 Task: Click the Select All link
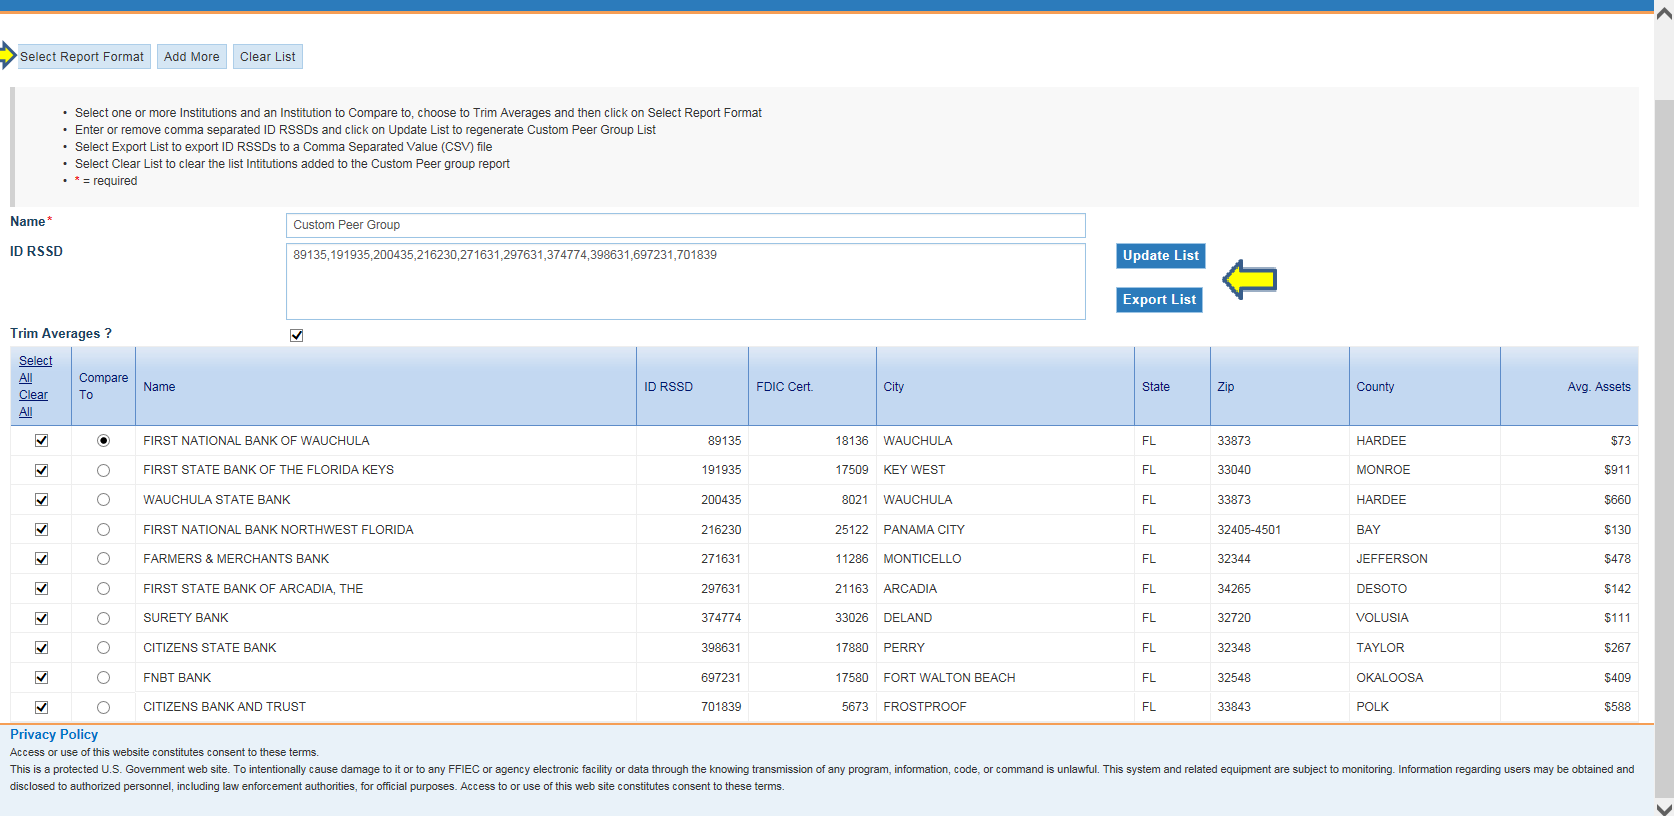pyautogui.click(x=35, y=369)
